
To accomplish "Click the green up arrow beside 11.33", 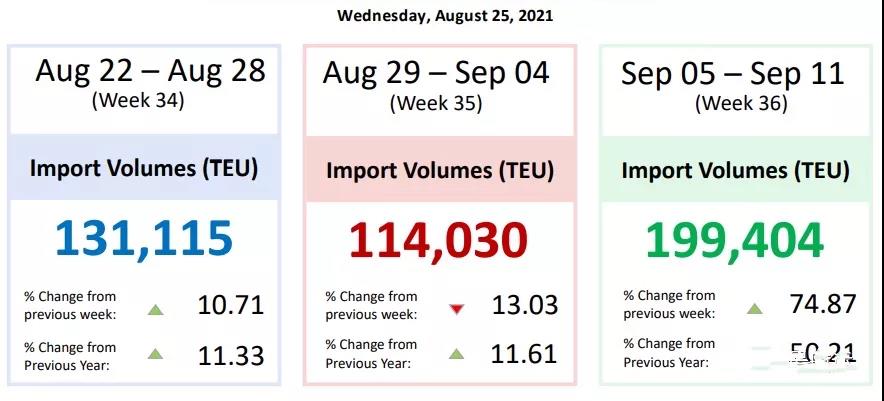I will pos(155,353).
